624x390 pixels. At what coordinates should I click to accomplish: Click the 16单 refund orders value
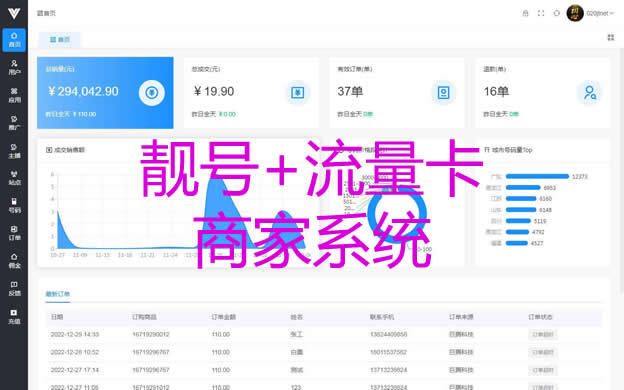pyautogui.click(x=496, y=92)
